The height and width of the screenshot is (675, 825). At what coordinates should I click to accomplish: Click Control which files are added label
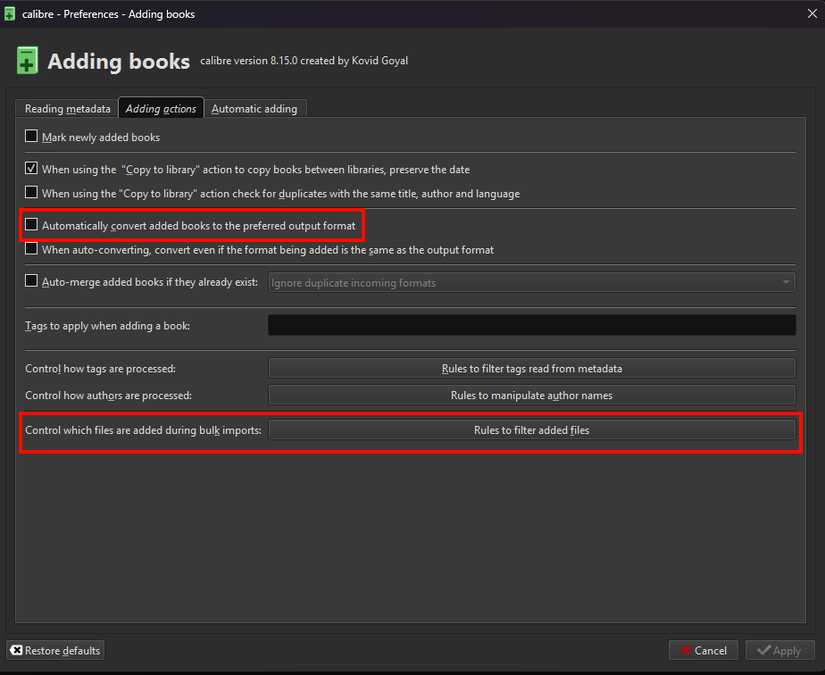pos(143,430)
